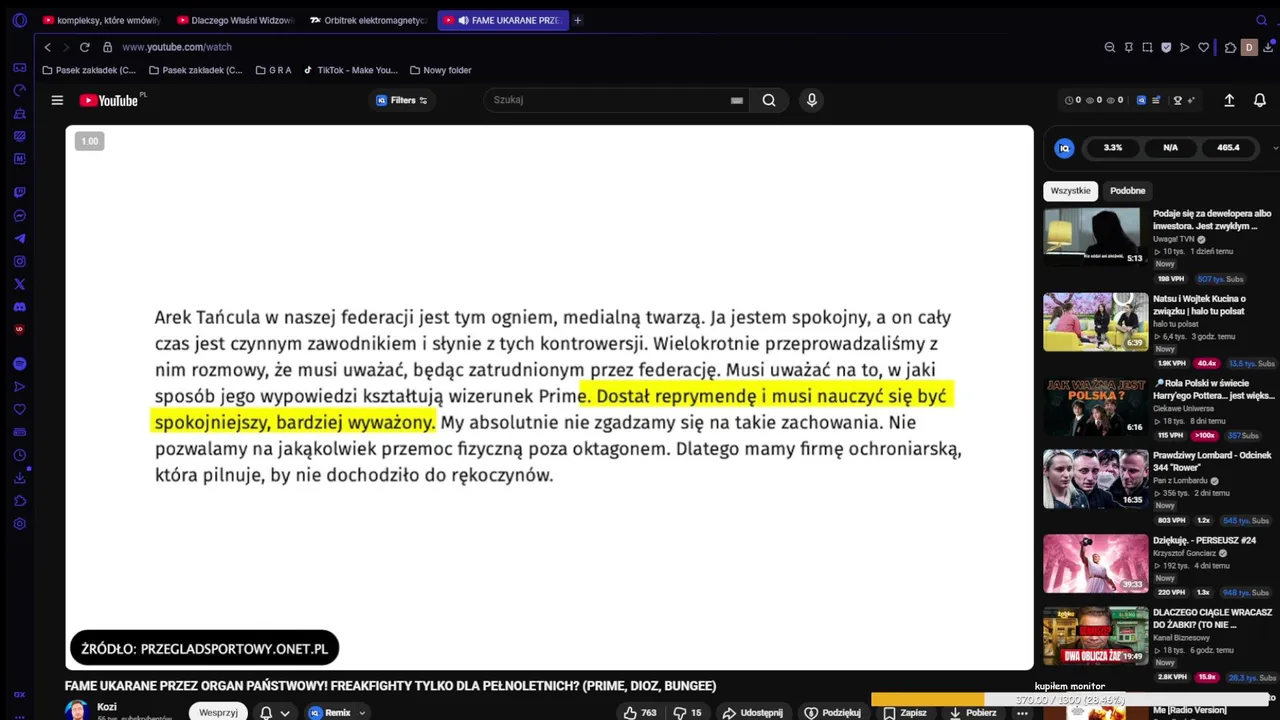Click the zoom-out magnifier in the address bar
The width and height of the screenshot is (1280, 720).
pyautogui.click(x=1110, y=47)
